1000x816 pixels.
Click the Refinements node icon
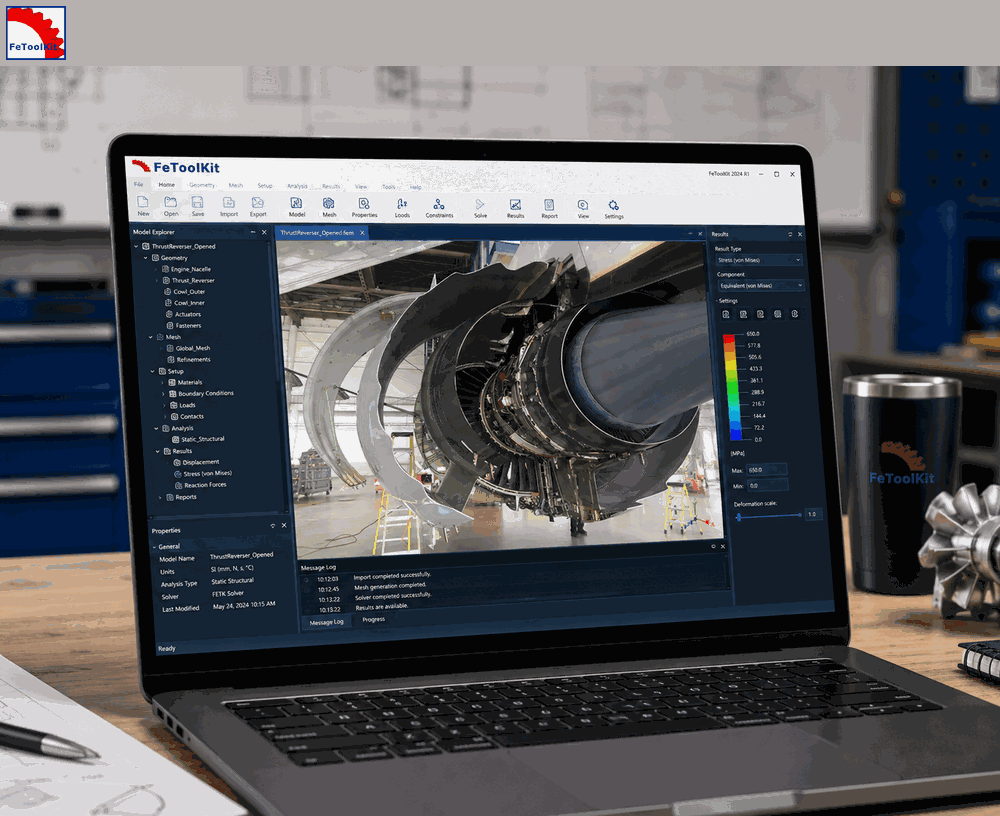point(171,359)
